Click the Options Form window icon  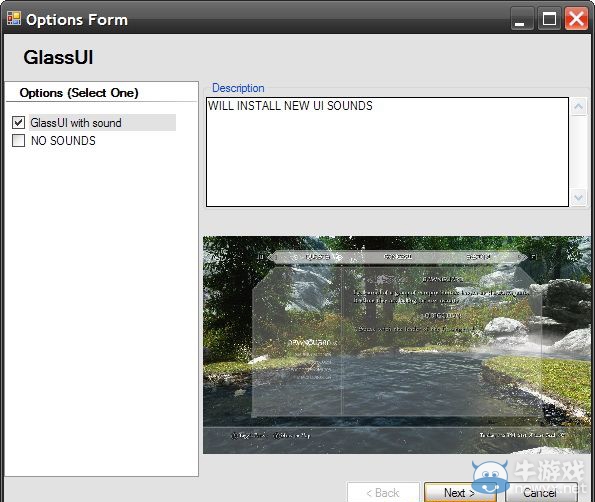point(14,18)
